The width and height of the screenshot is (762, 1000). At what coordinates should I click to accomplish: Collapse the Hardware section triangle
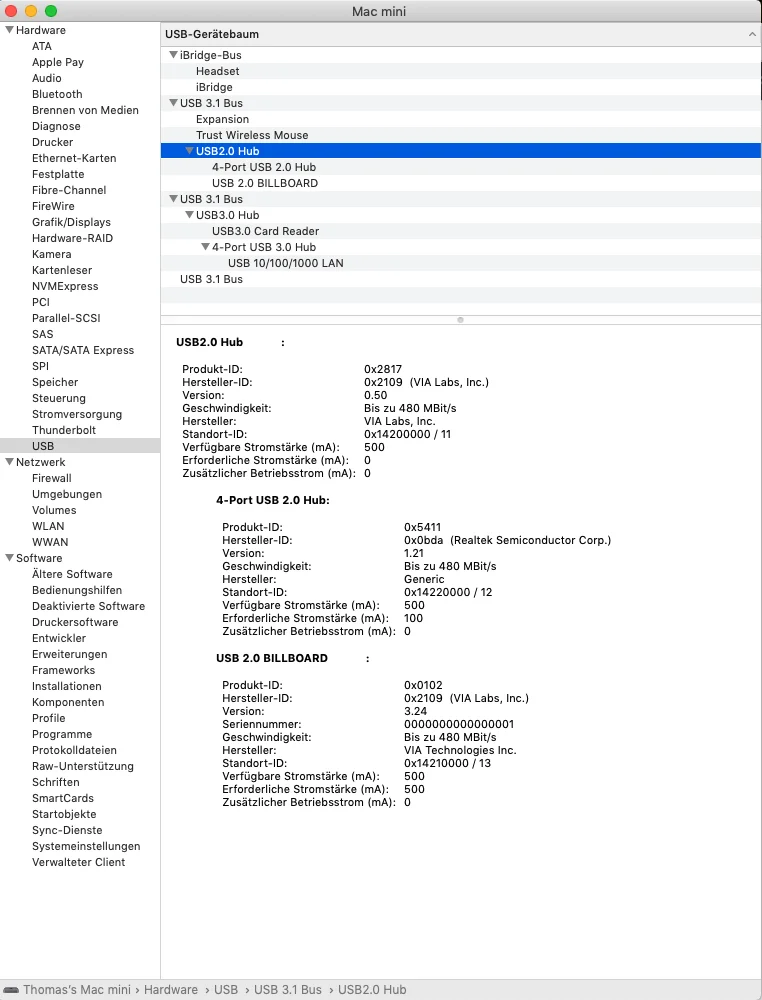[x=10, y=30]
